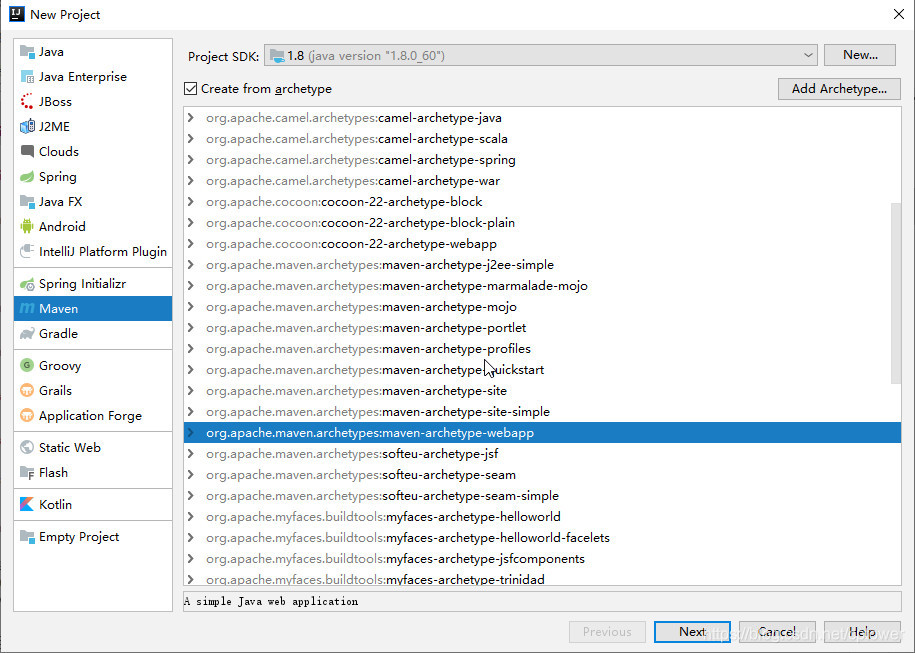Click the Next button
This screenshot has height=653, width=915.
[692, 632]
